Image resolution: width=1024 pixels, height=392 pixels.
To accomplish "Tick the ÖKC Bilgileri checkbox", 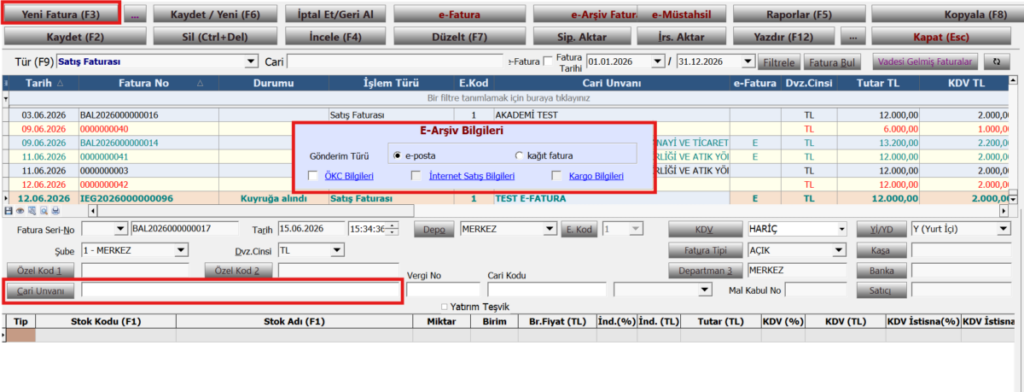I will coord(313,176).
